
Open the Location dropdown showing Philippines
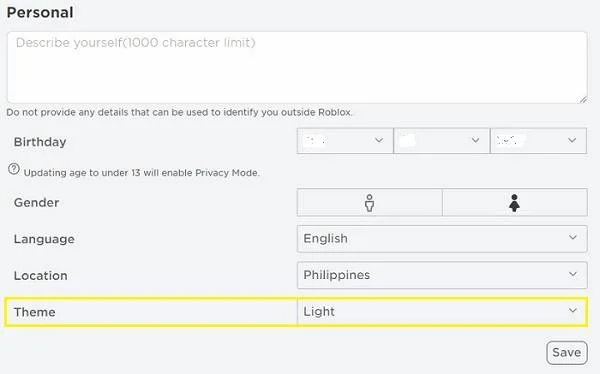pyautogui.click(x=442, y=275)
